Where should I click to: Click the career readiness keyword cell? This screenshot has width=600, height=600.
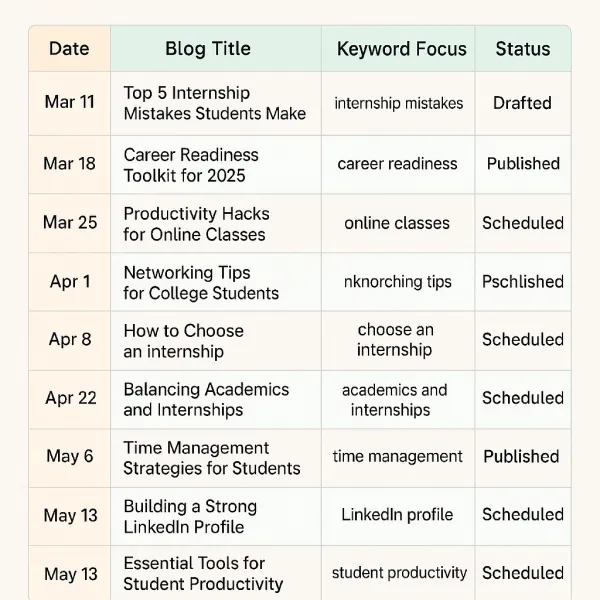[397, 164]
